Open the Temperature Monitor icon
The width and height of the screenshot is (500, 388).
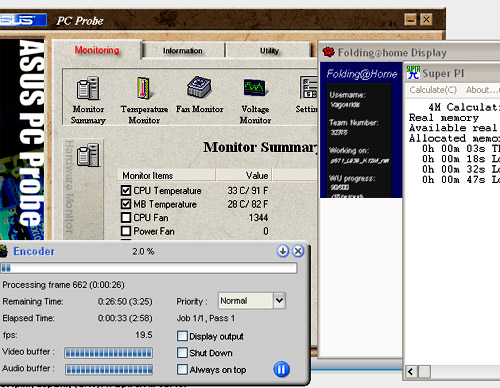pyautogui.click(x=144, y=88)
